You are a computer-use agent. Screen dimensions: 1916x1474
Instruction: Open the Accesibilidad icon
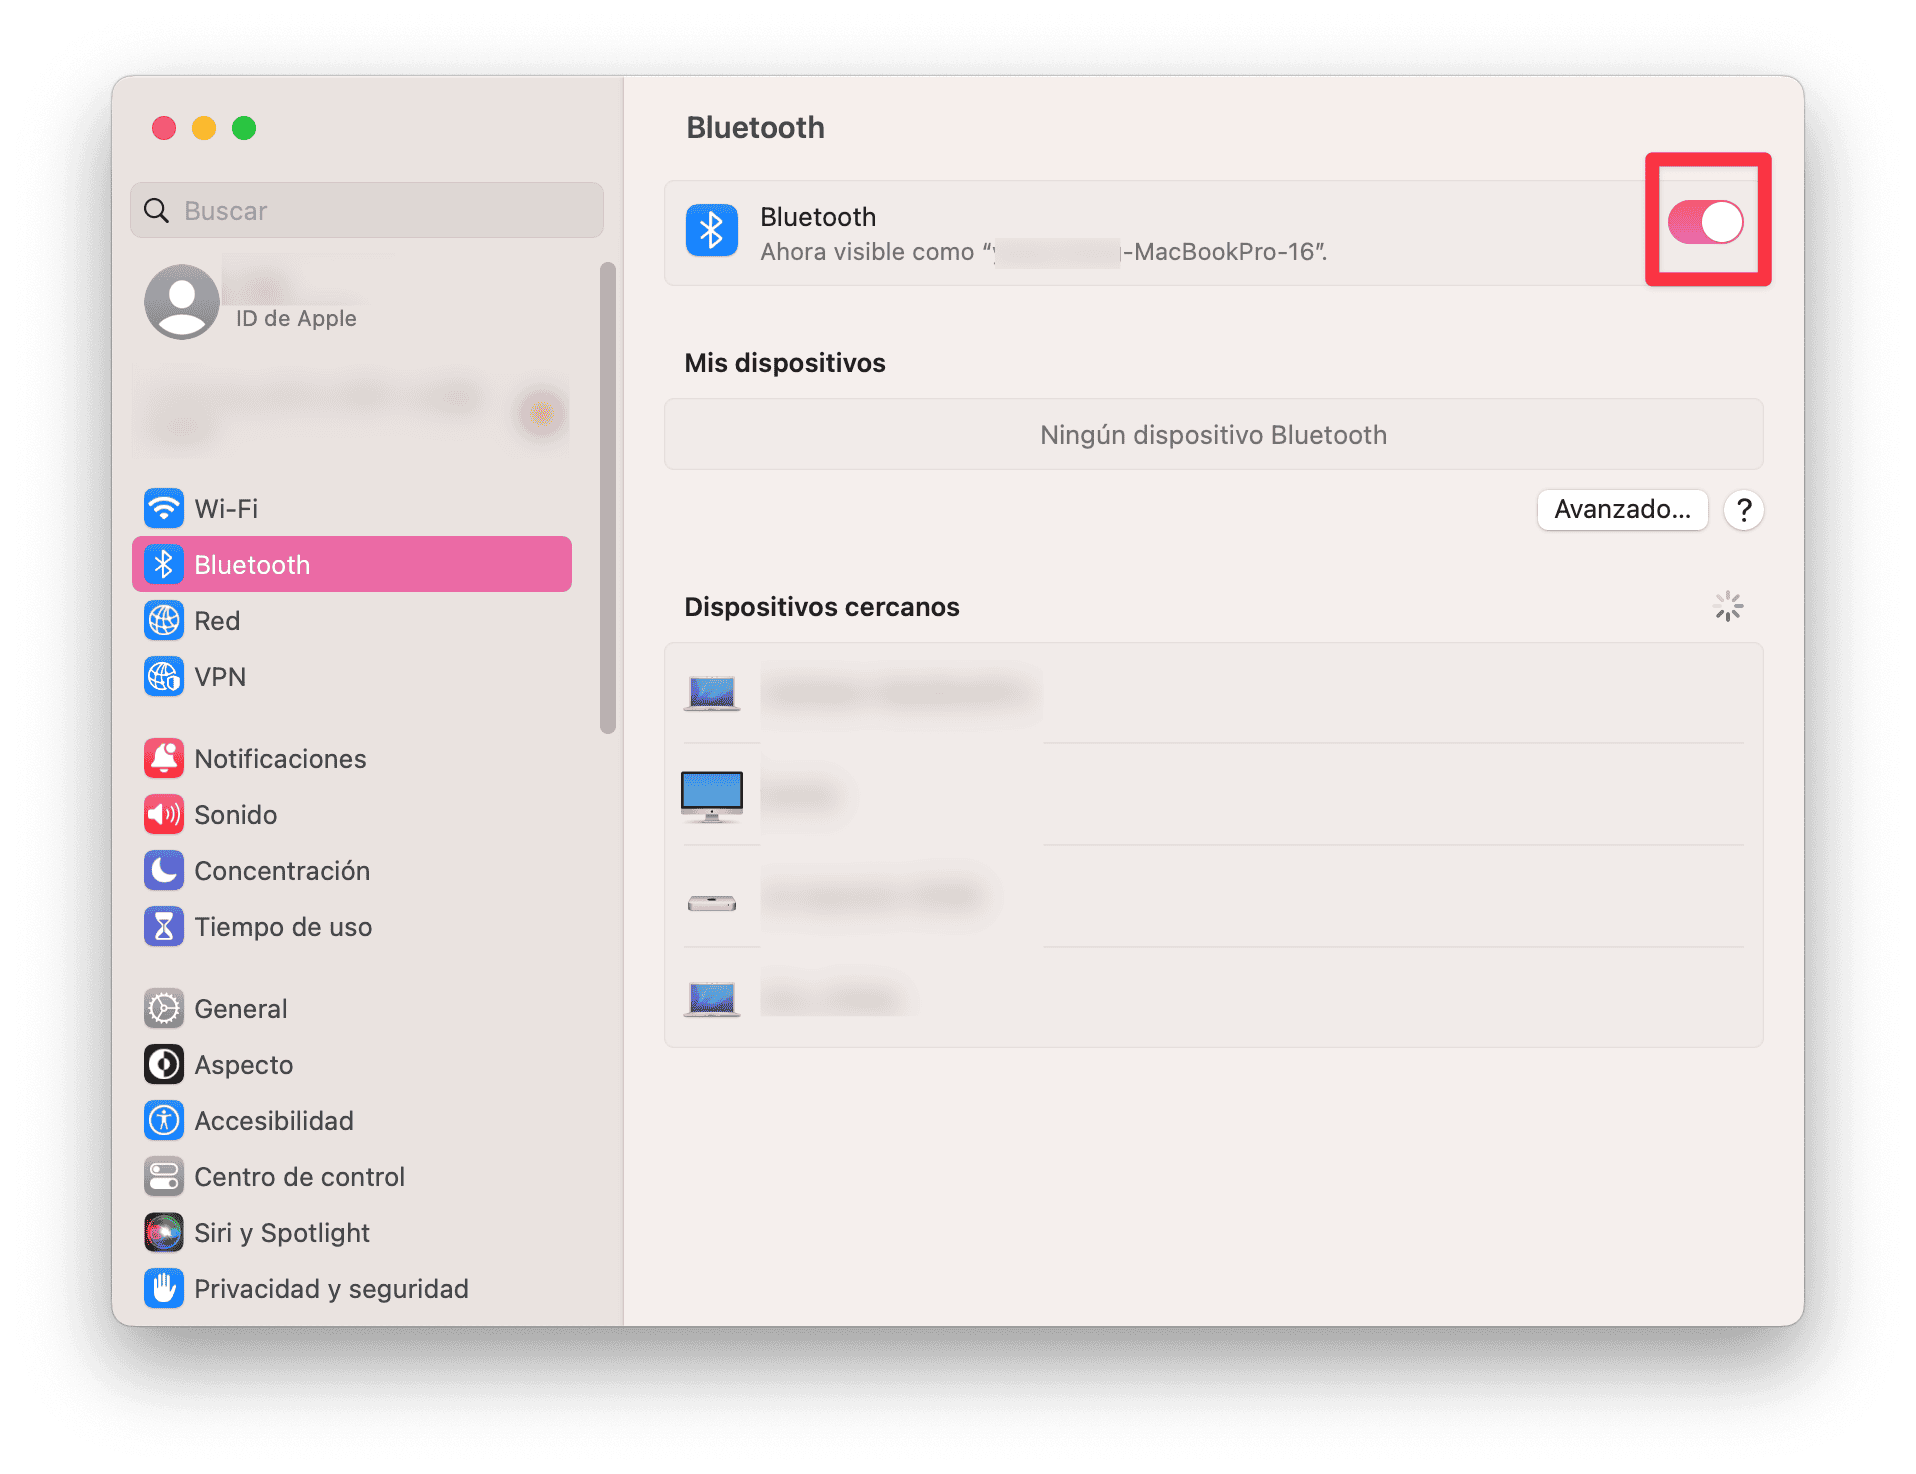pyautogui.click(x=164, y=1120)
